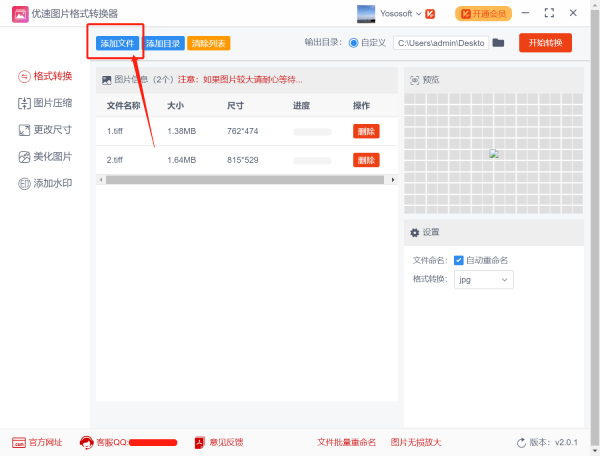Click the broken image thumbnail in preview
The width and height of the screenshot is (600, 456).
494,154
